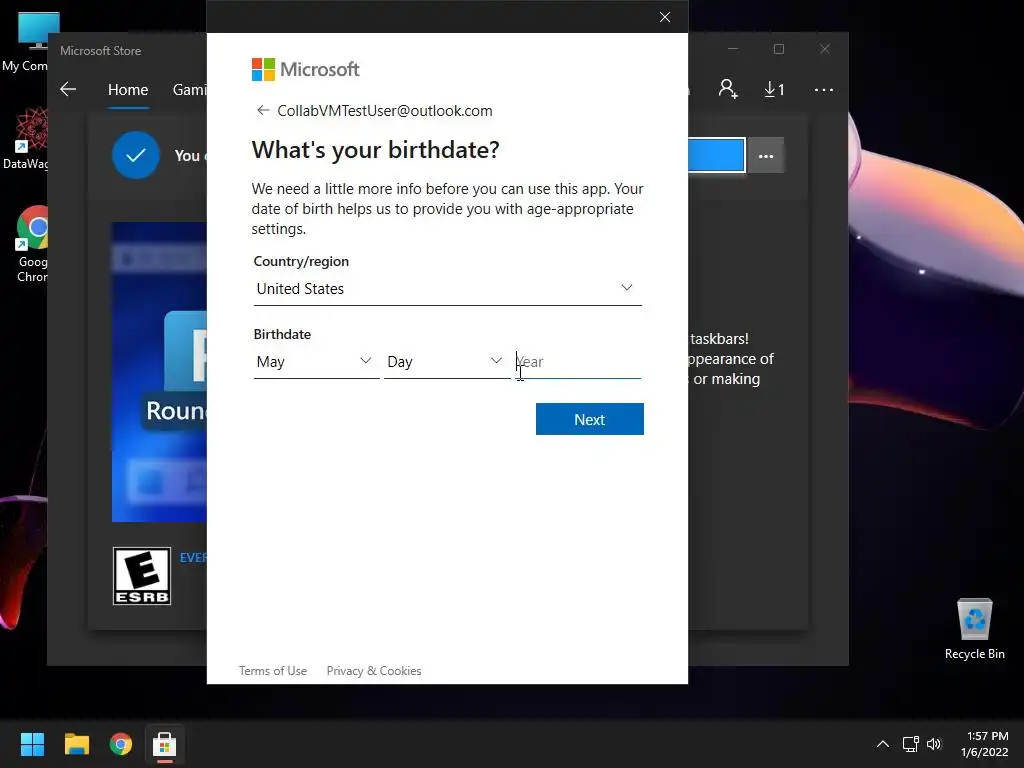
Task: Open the volume tray icon
Action: pos(934,744)
